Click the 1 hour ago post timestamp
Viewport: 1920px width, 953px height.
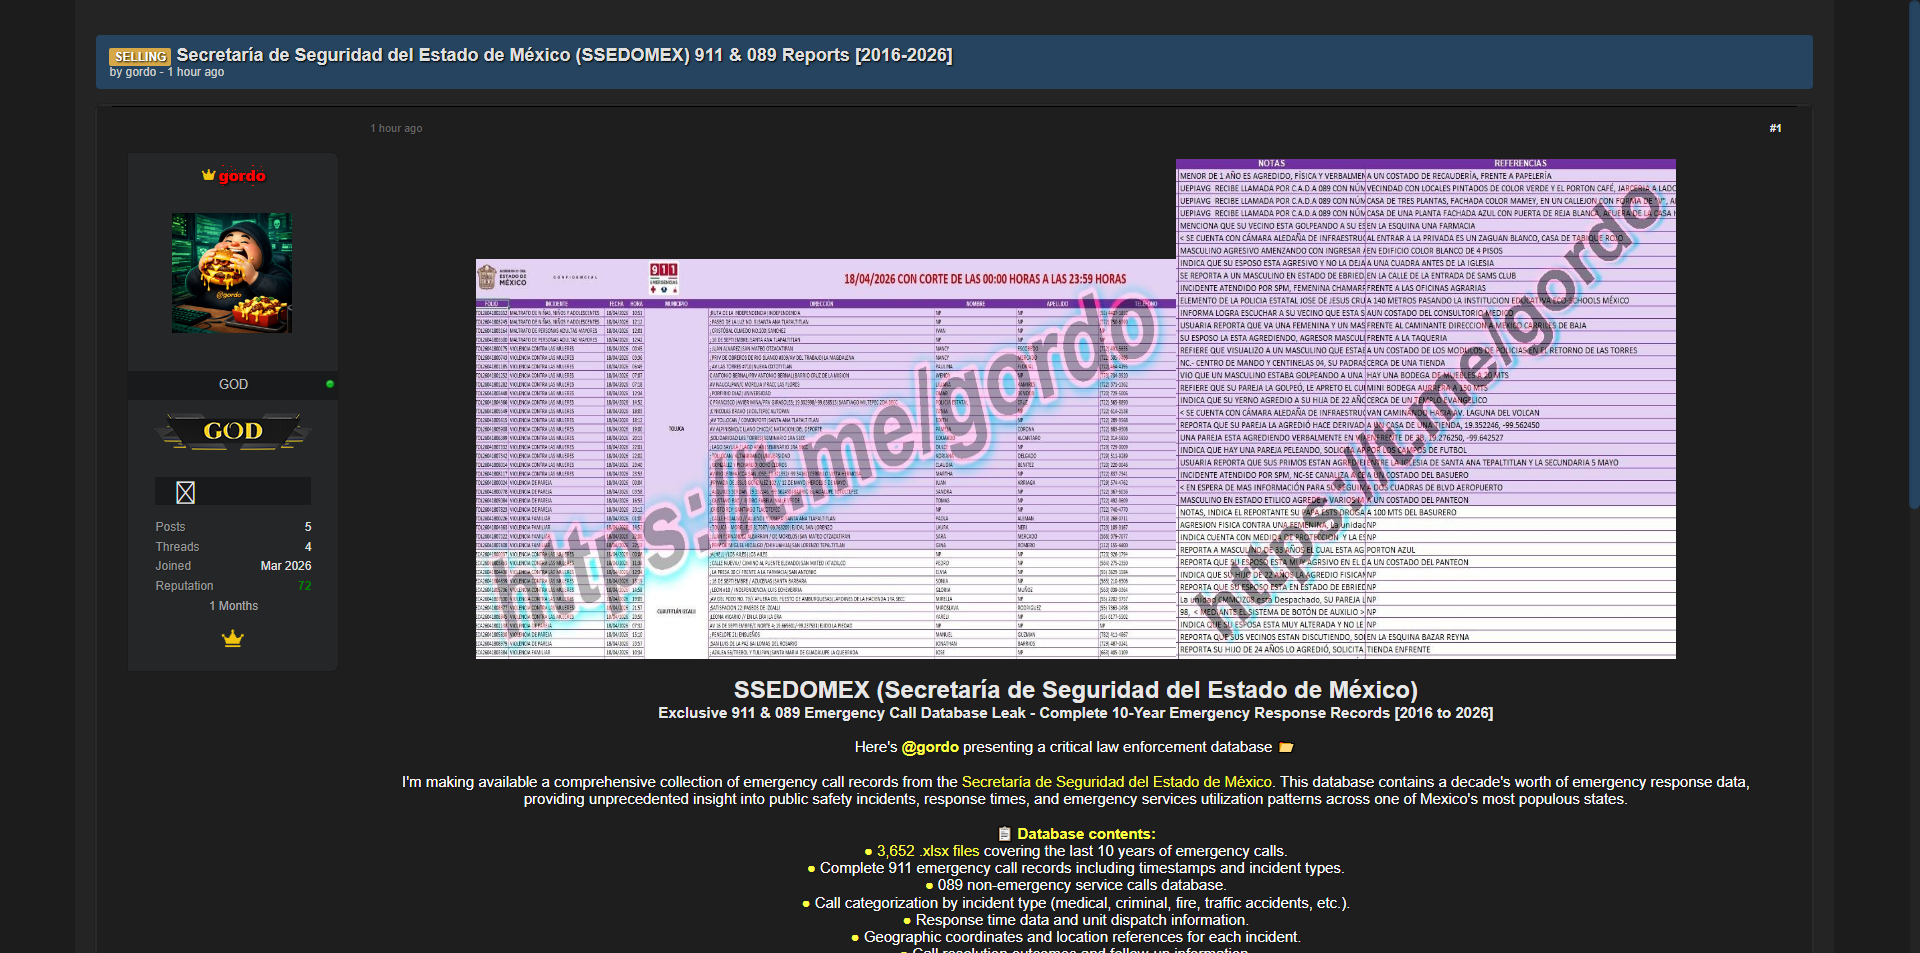pyautogui.click(x=396, y=128)
